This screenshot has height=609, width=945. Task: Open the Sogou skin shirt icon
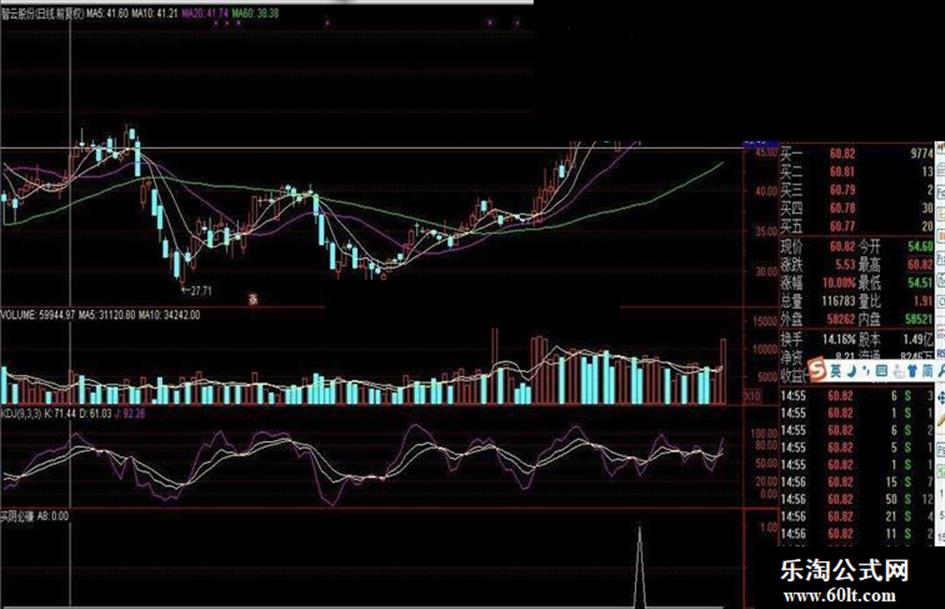[912, 371]
